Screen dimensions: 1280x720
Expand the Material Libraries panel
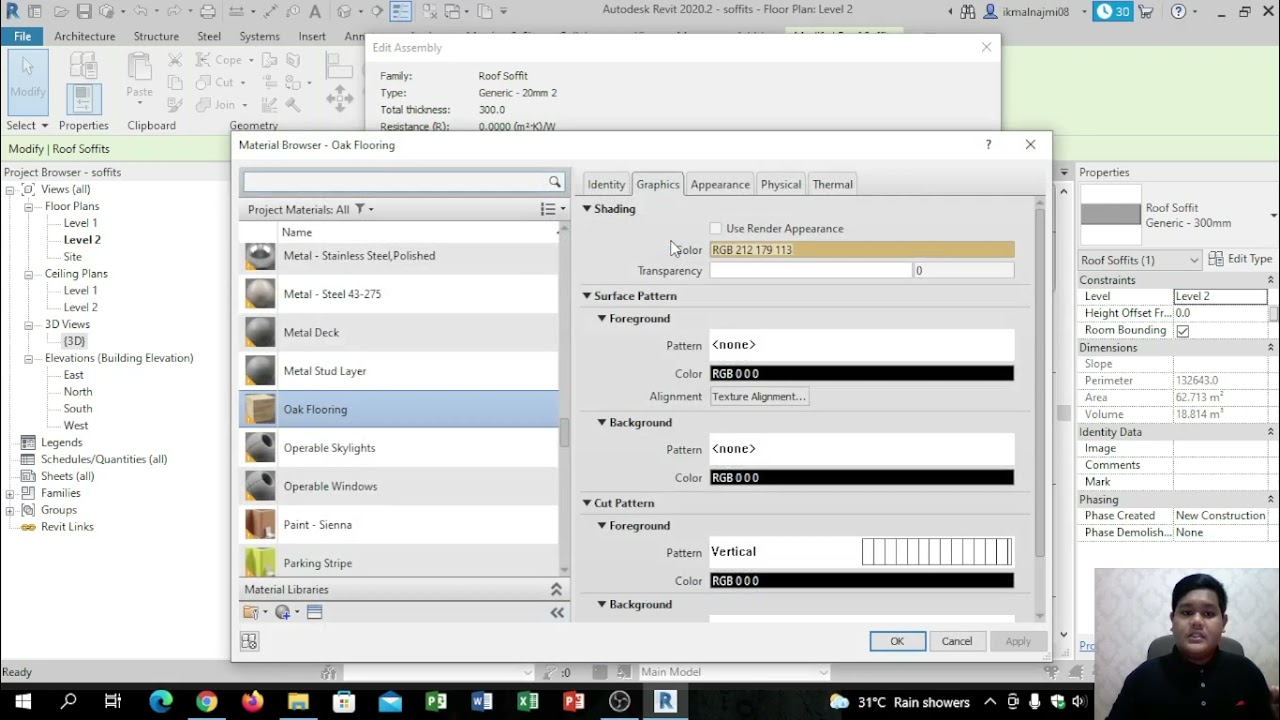(556, 589)
